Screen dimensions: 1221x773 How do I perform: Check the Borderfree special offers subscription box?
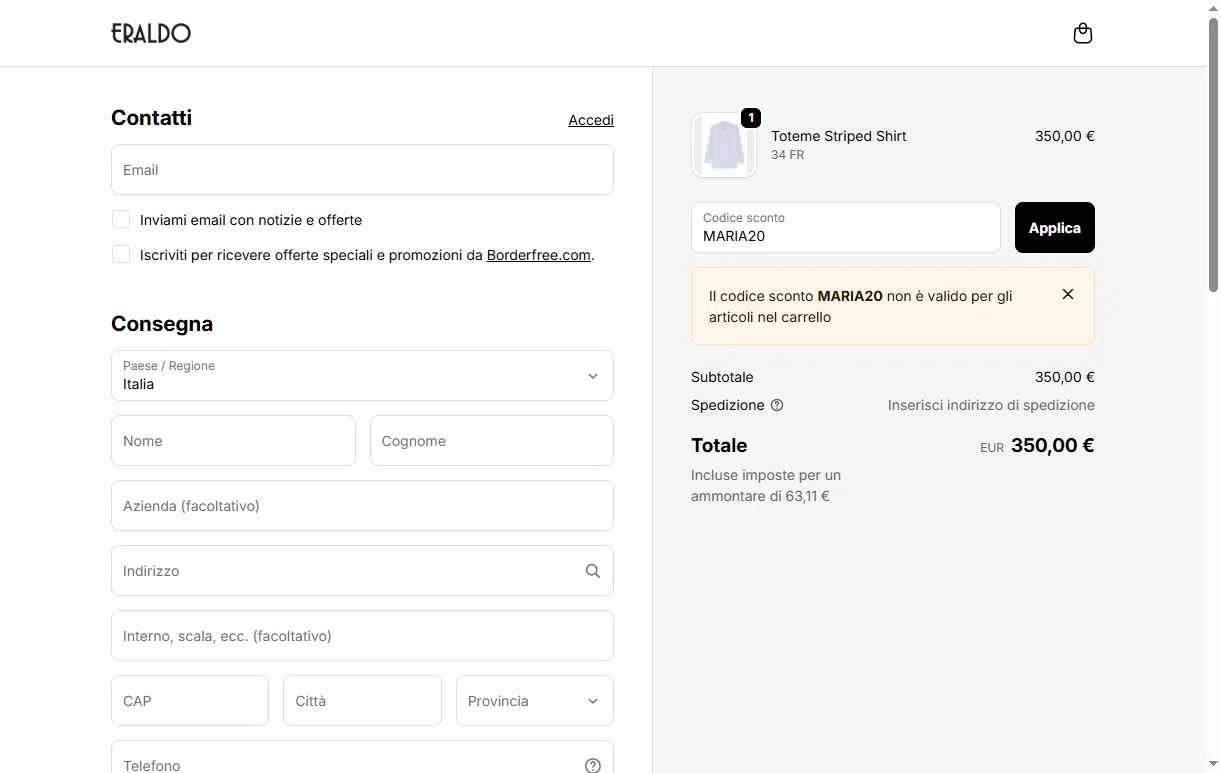pyautogui.click(x=121, y=254)
